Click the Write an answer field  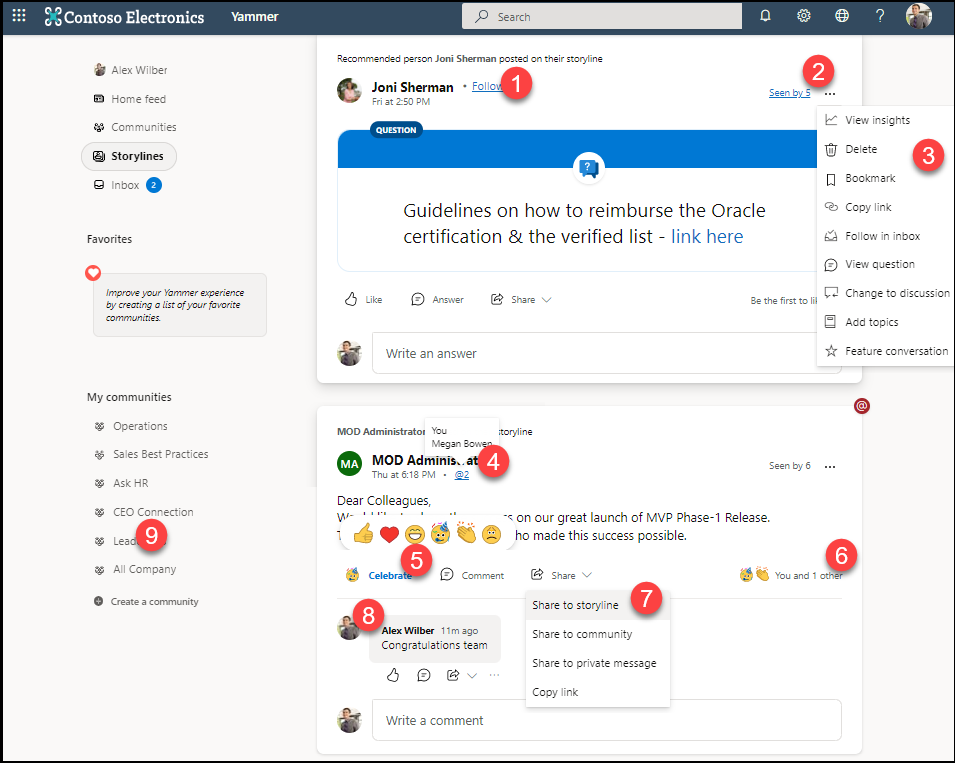click(x=605, y=353)
